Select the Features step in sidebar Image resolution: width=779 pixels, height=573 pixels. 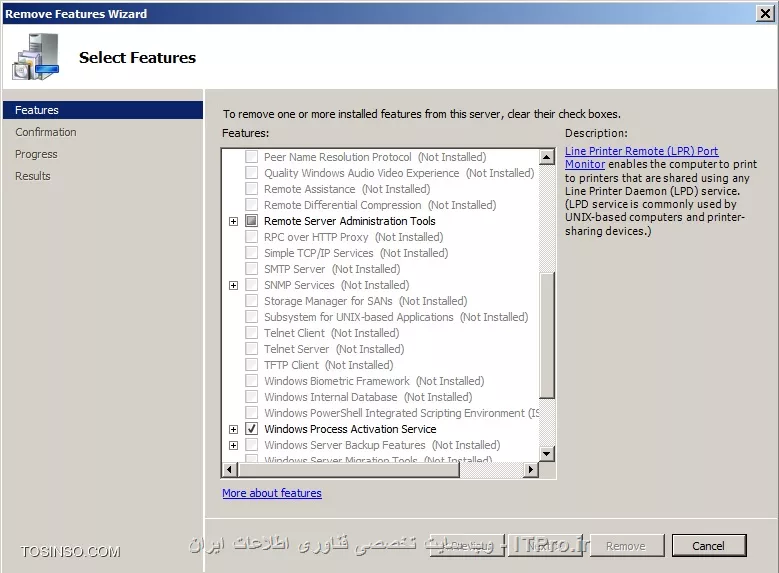(103, 110)
